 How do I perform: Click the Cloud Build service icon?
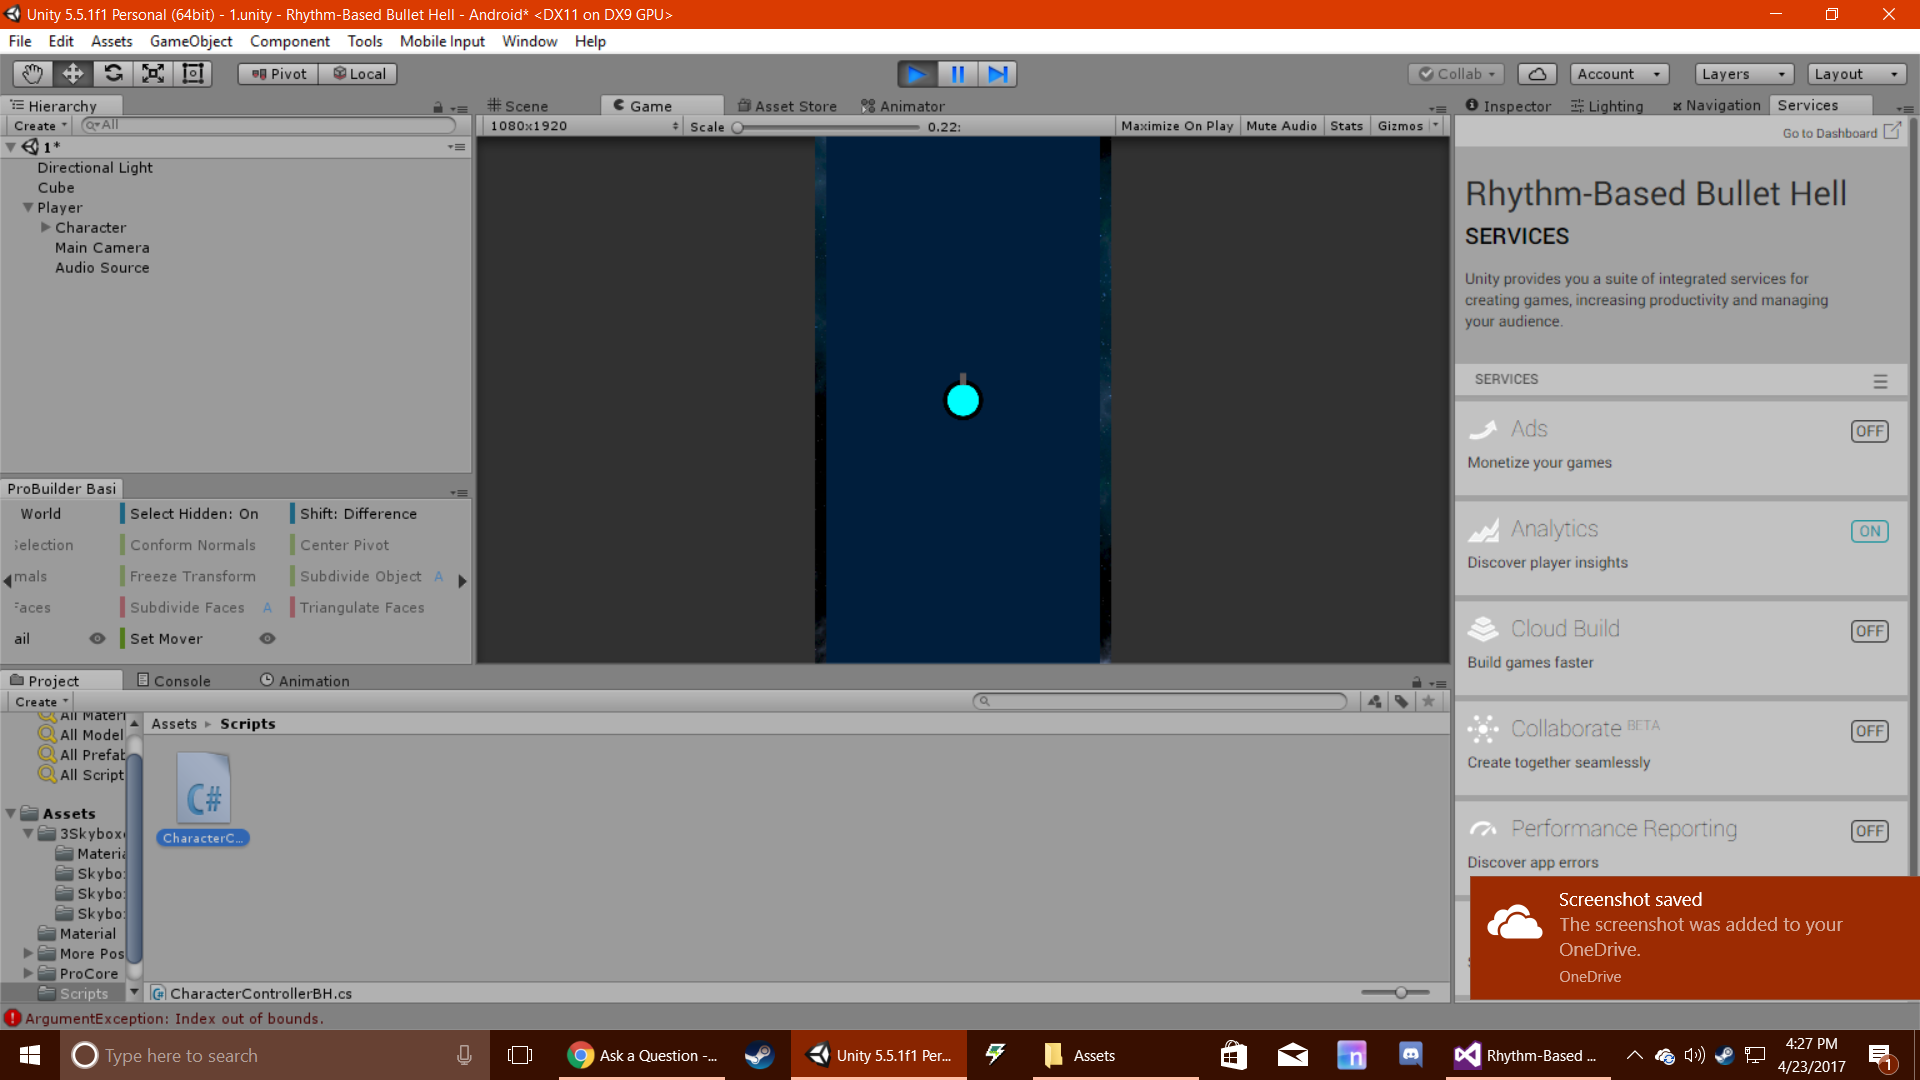[x=1483, y=629]
